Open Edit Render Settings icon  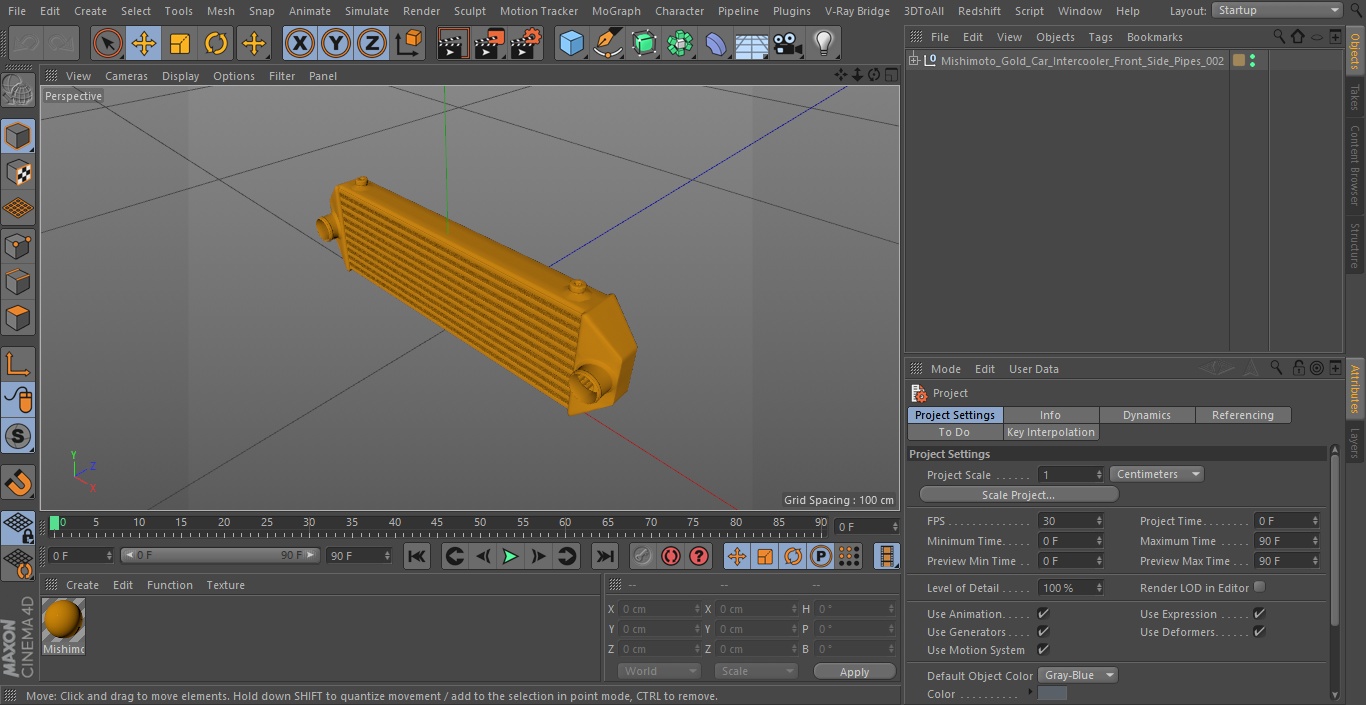[526, 44]
